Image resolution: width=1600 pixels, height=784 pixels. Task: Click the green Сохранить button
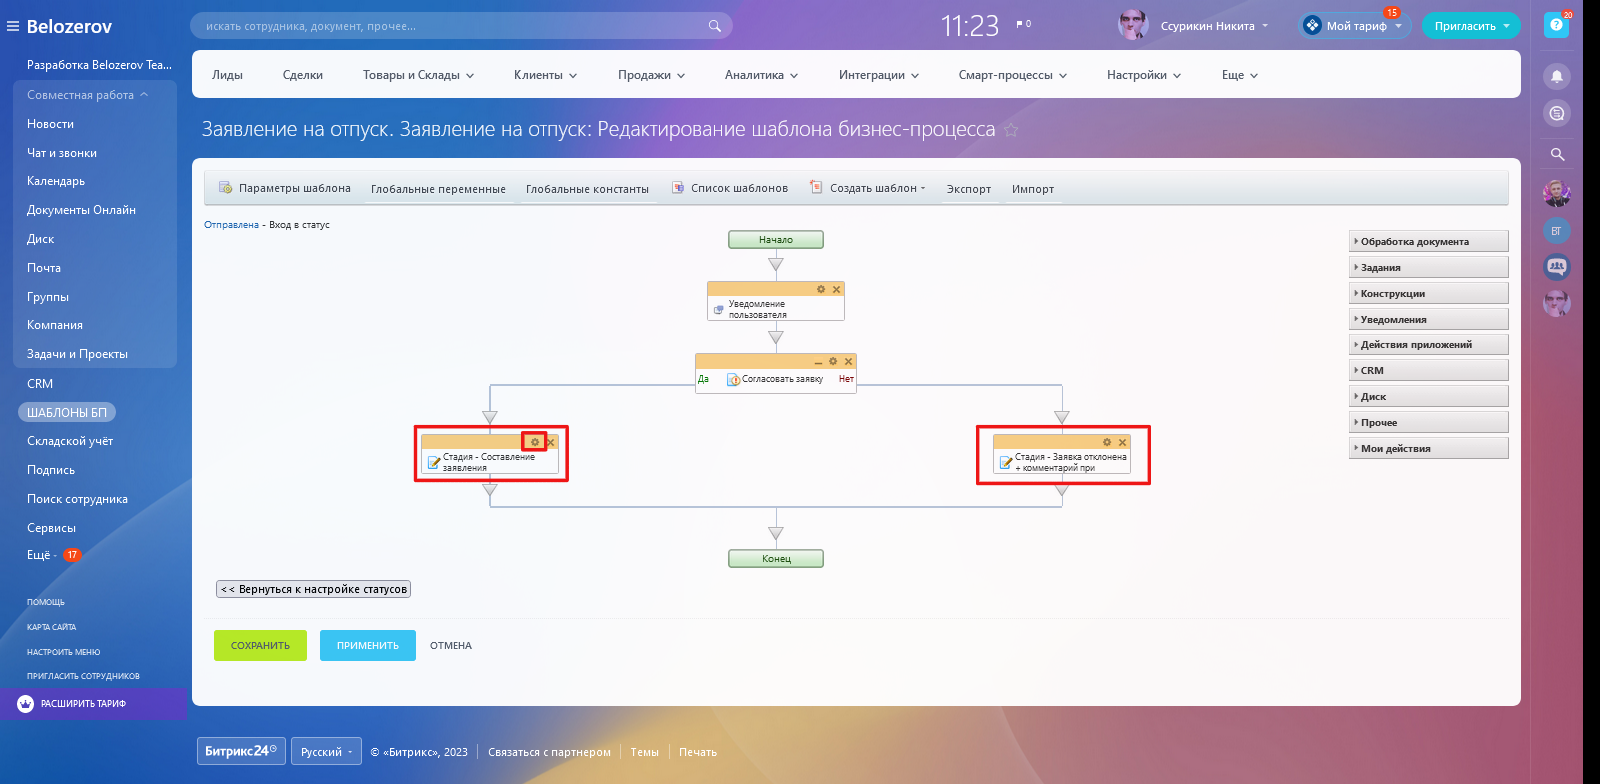(x=260, y=646)
